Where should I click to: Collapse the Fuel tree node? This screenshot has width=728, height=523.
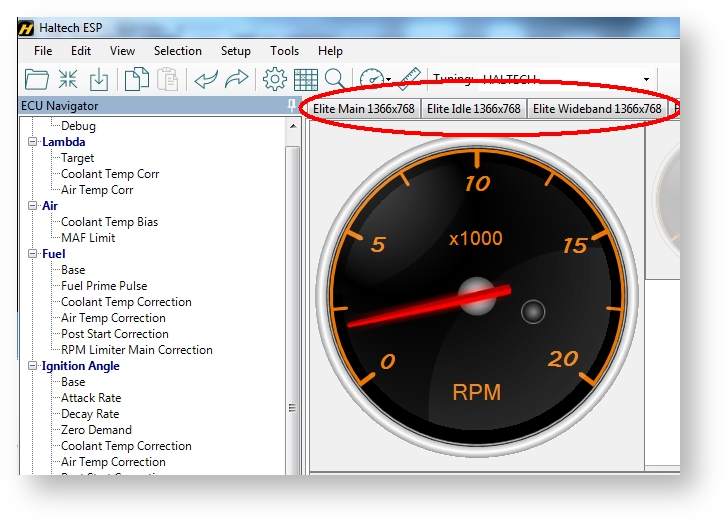tap(32, 254)
